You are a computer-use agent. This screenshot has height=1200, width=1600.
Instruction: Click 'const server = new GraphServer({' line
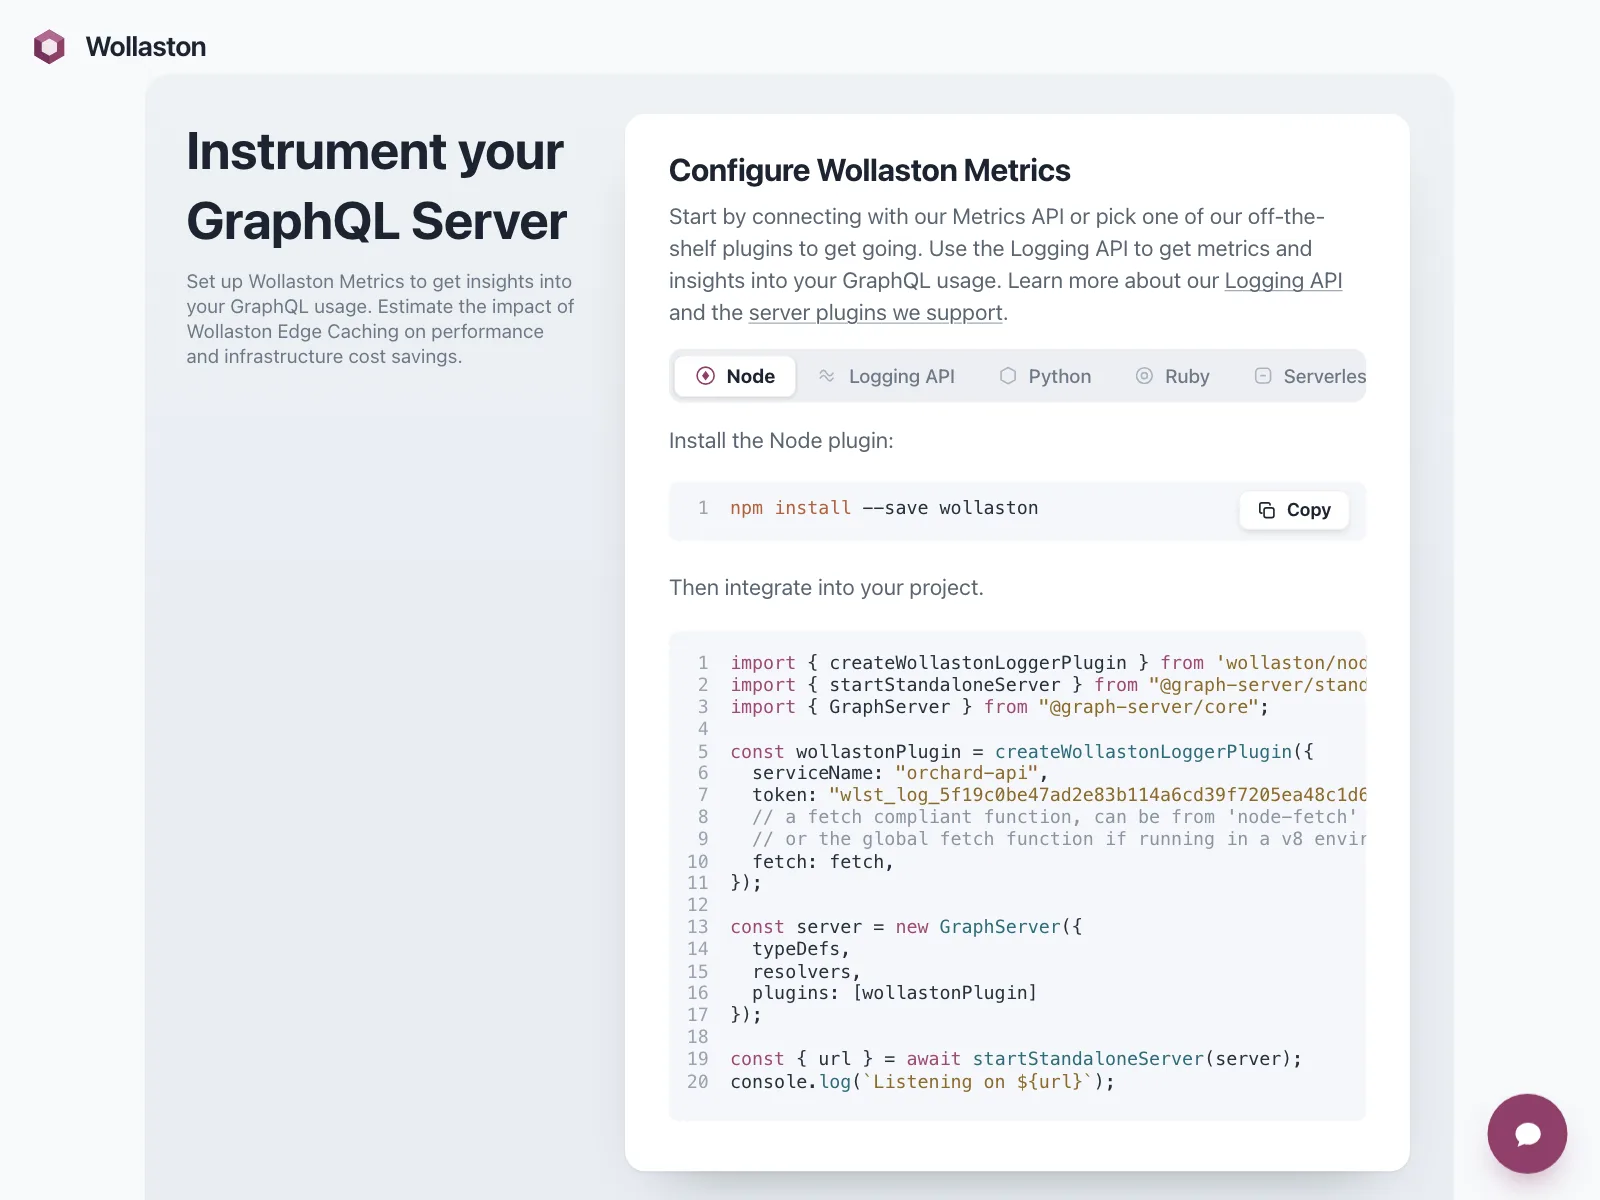click(x=906, y=927)
